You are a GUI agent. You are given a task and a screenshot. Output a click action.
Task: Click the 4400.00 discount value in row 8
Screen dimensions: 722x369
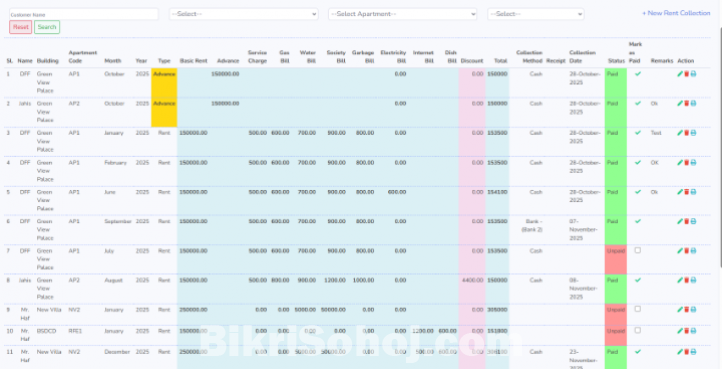pyautogui.click(x=472, y=280)
